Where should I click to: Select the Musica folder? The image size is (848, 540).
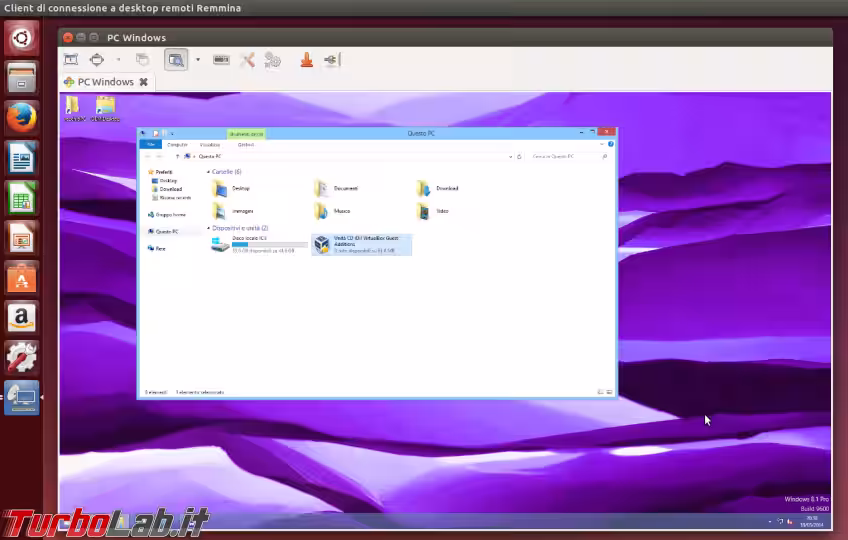(x=333, y=211)
